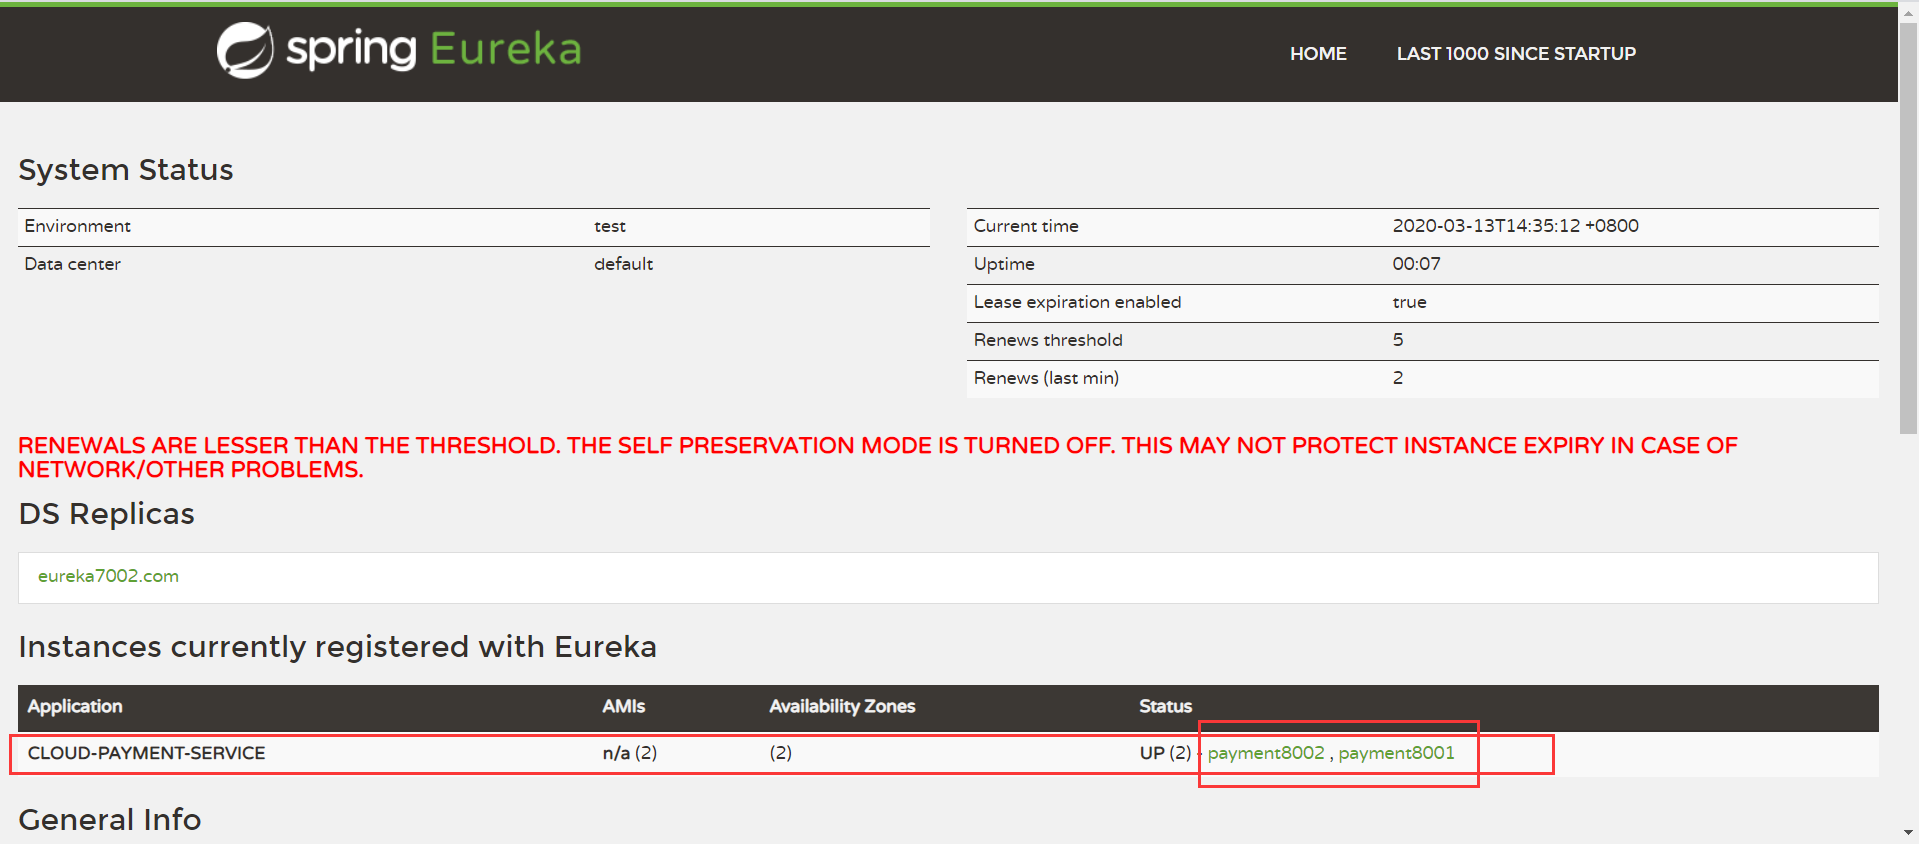Click the Environment value test
Viewport: 1919px width, 849px height.
coord(610,227)
